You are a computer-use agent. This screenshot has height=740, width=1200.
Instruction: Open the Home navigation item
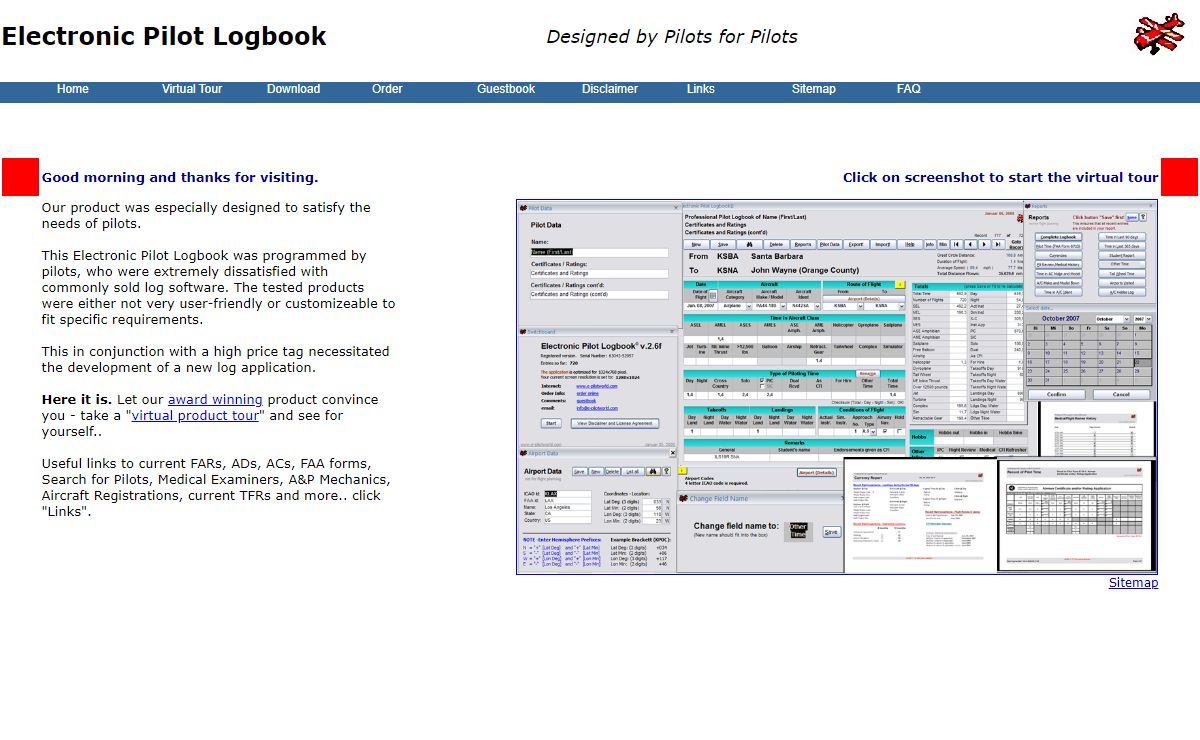coord(72,89)
